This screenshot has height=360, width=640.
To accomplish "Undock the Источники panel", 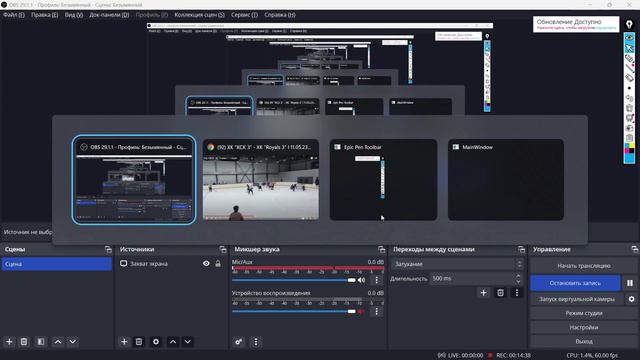I will (x=223, y=249).
